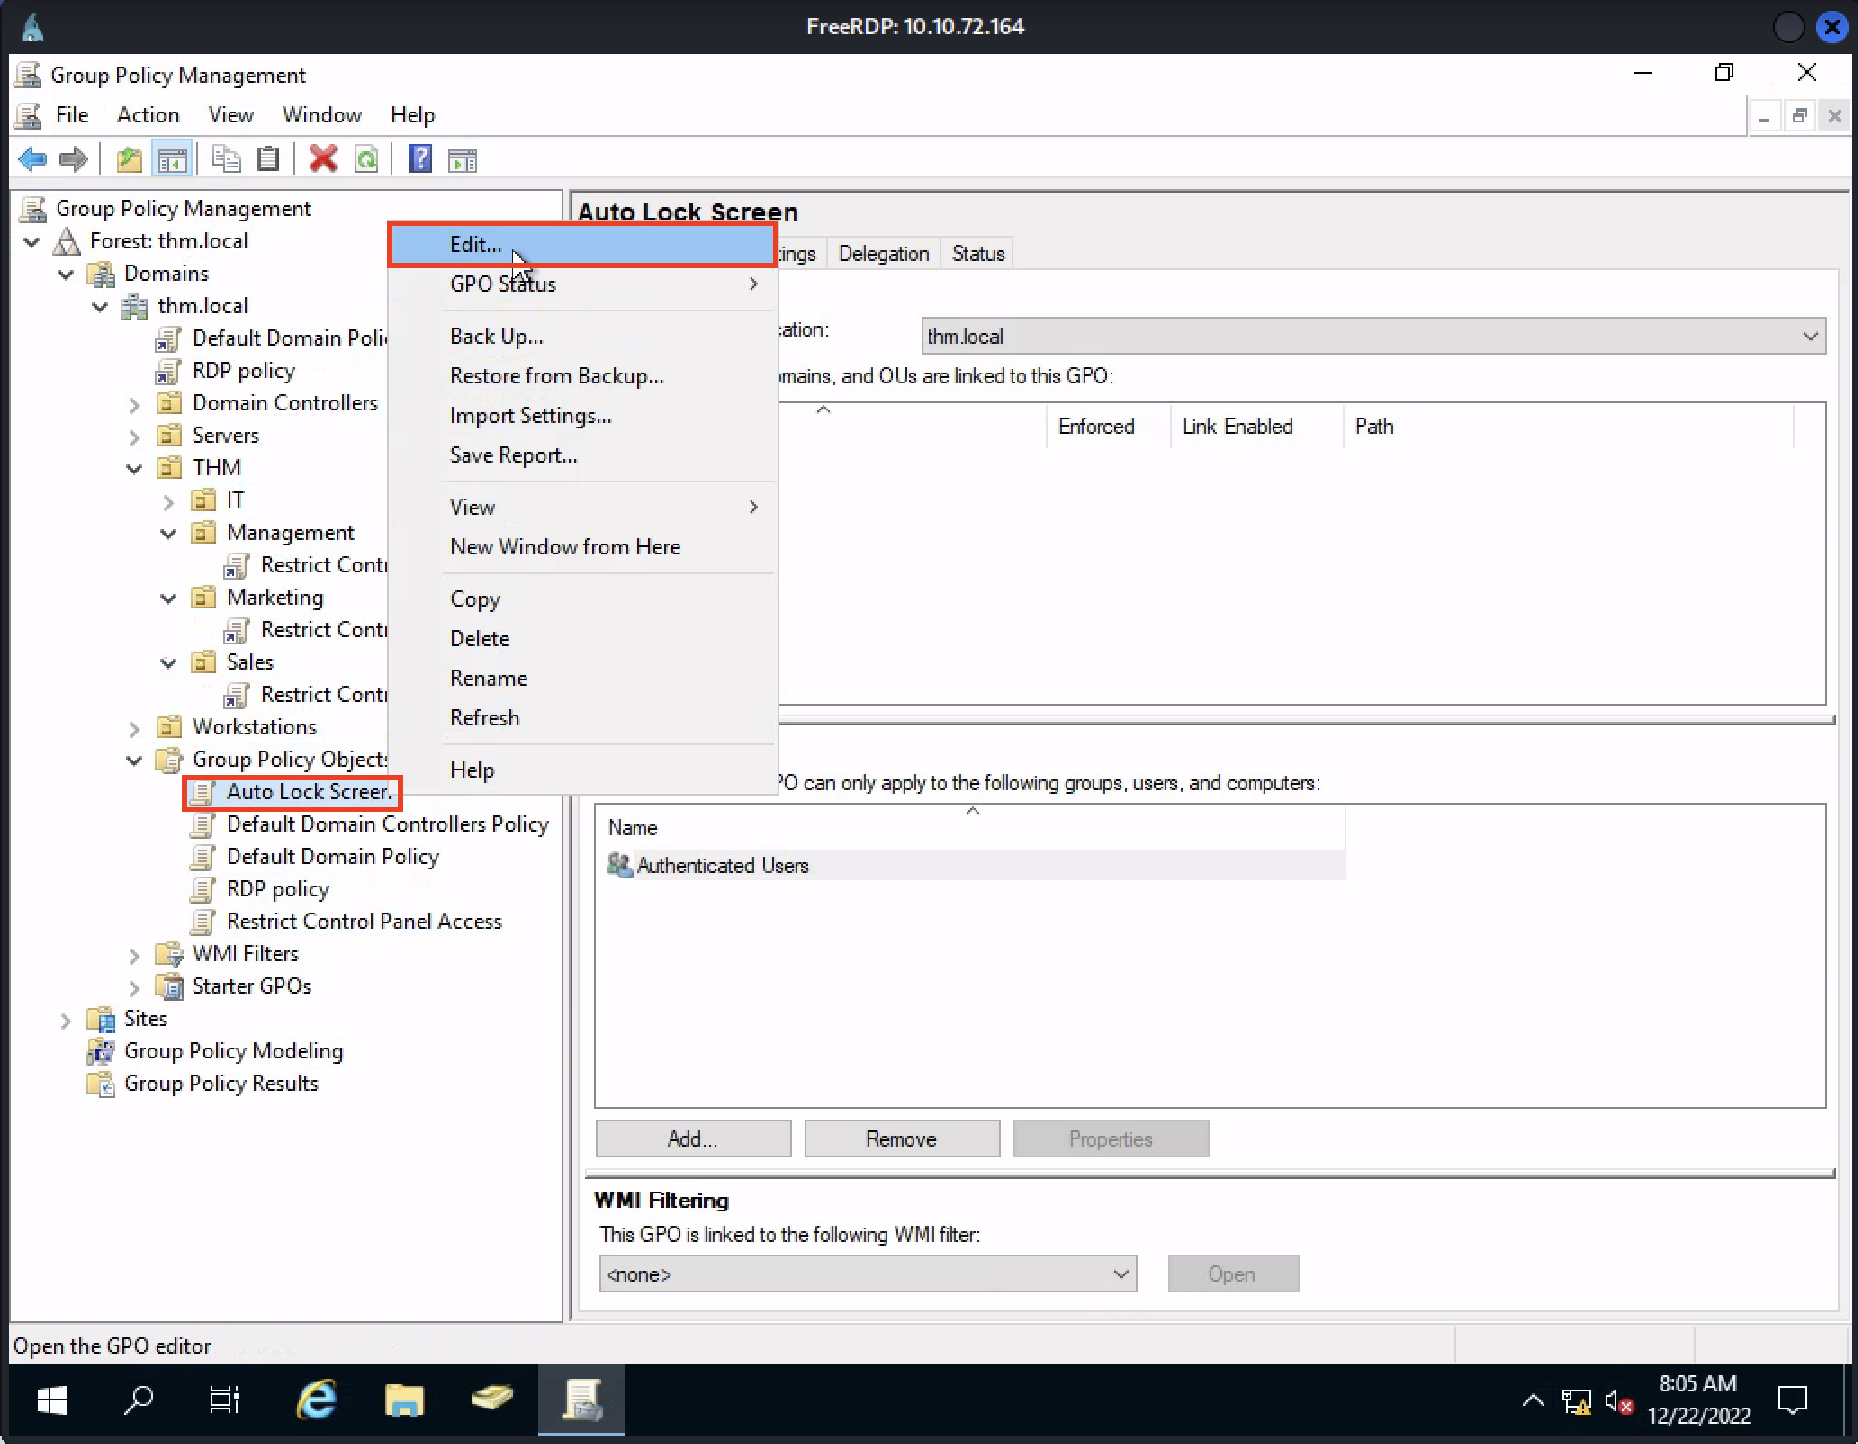Click the Up one level folder icon

pos(129,159)
